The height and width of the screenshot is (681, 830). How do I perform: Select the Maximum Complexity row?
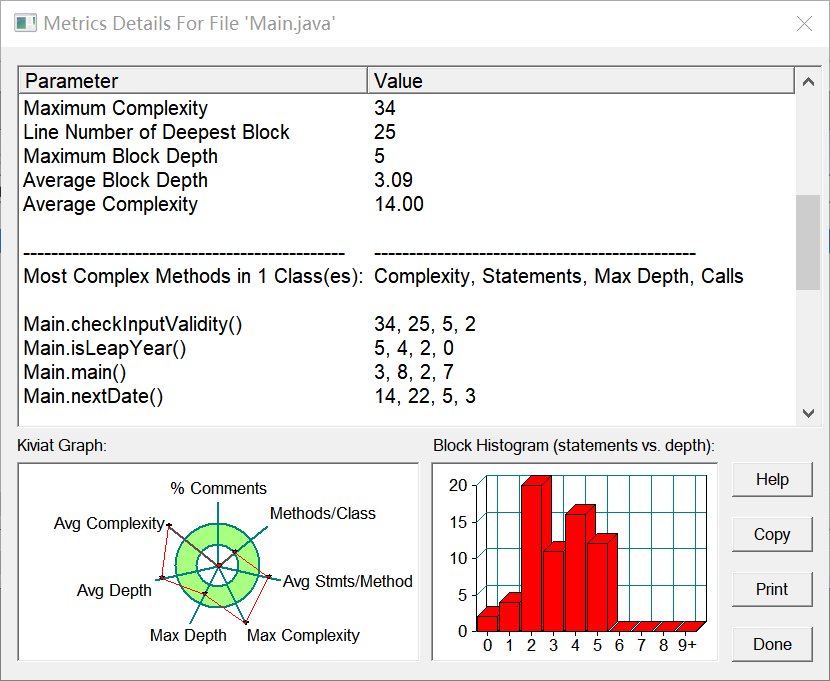[x=407, y=108]
